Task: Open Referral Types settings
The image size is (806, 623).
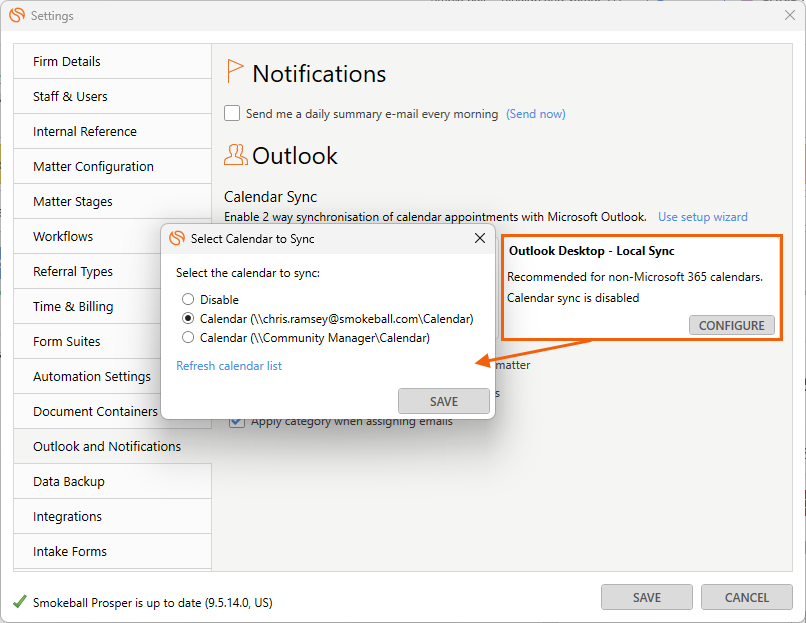Action: coord(87,271)
